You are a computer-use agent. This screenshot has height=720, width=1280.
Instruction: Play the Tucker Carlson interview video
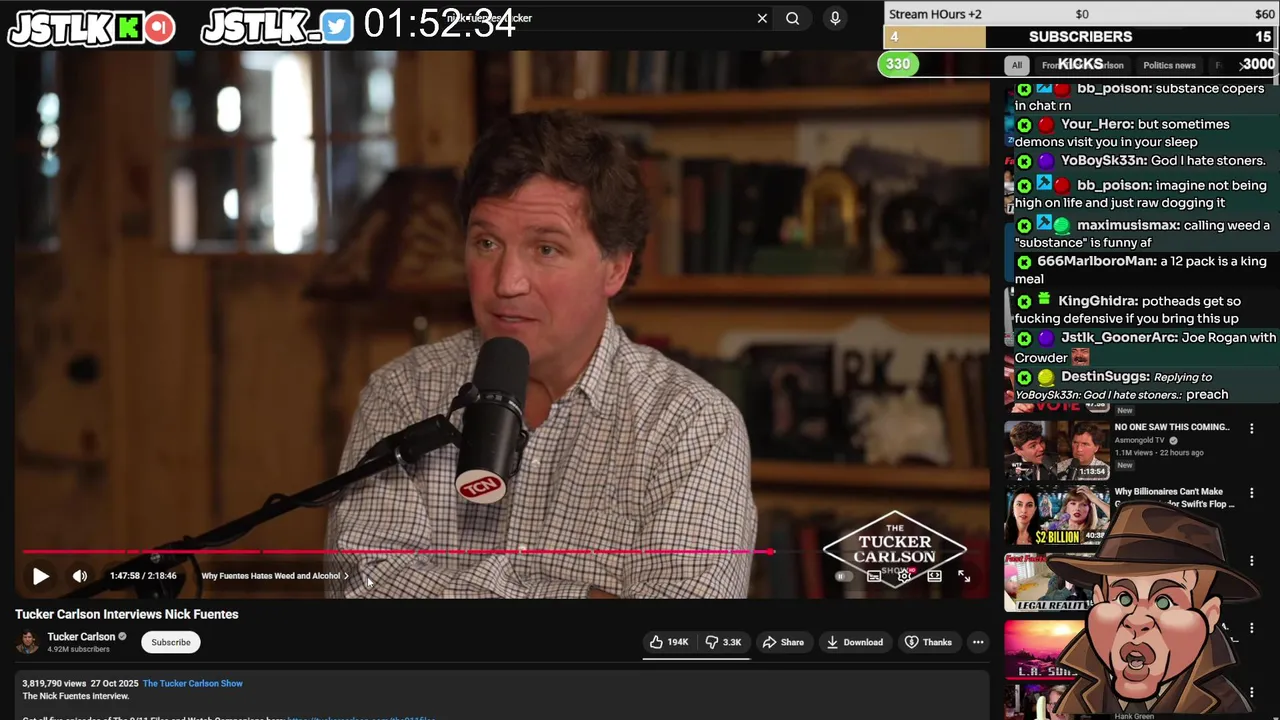click(41, 576)
